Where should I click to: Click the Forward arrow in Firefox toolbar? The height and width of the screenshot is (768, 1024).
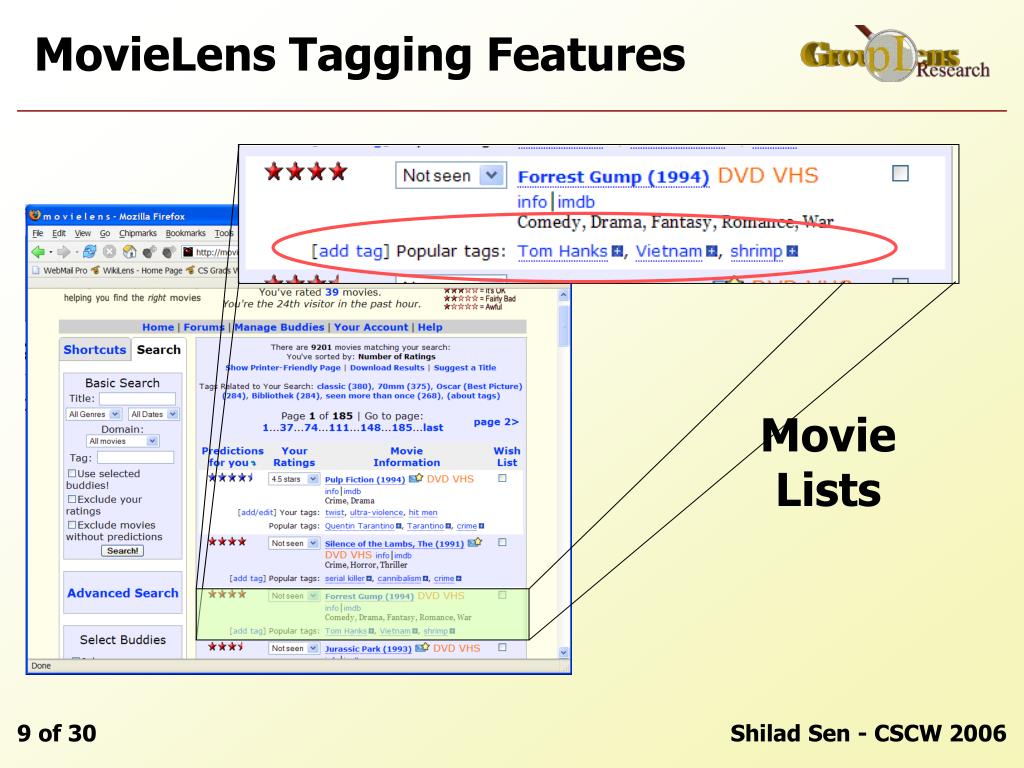63,252
